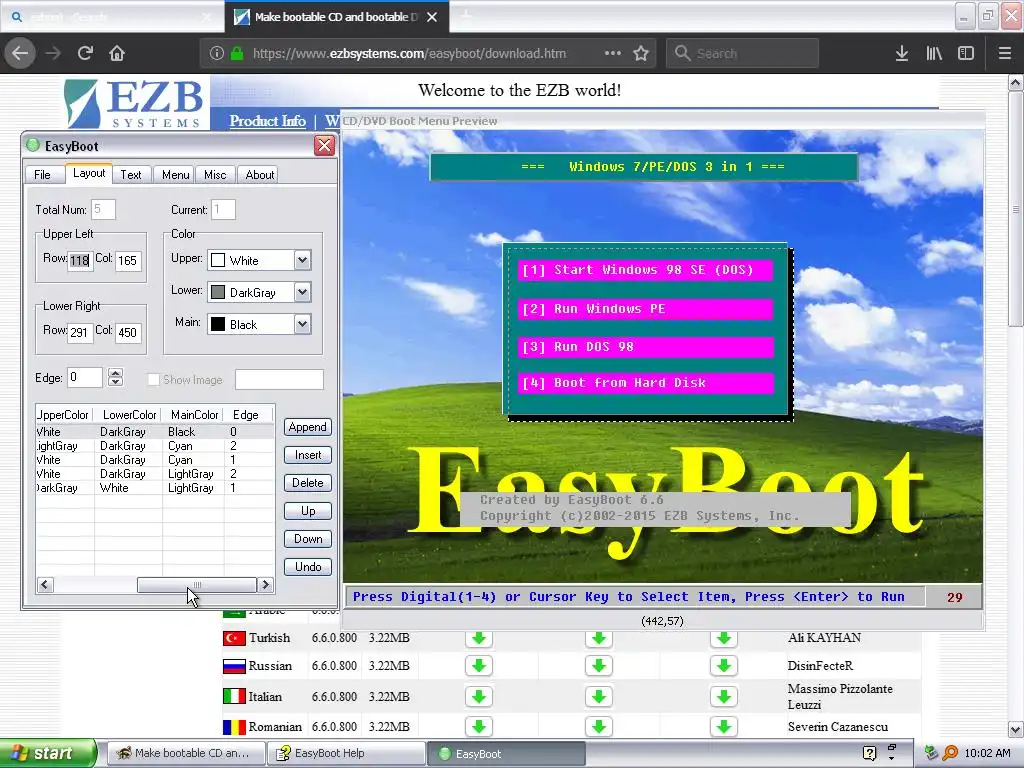Click the Insert button
Image resolution: width=1024 pixels, height=768 pixels.
coord(308,455)
